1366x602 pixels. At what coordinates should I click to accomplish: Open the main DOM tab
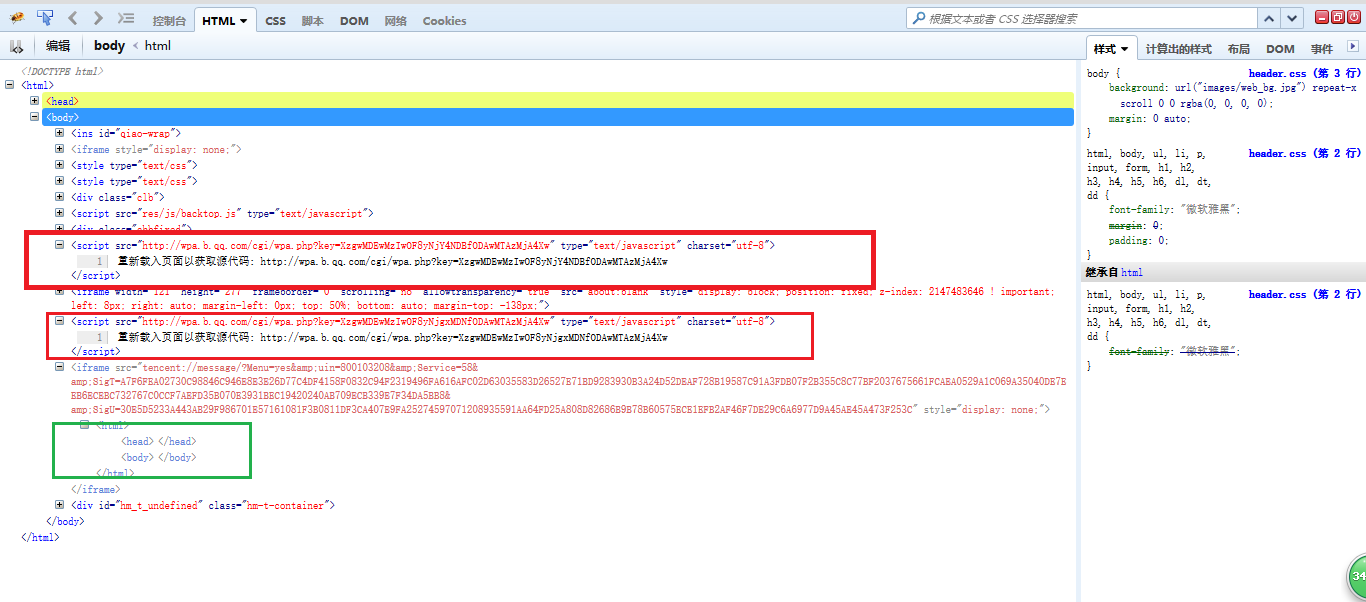pos(354,21)
